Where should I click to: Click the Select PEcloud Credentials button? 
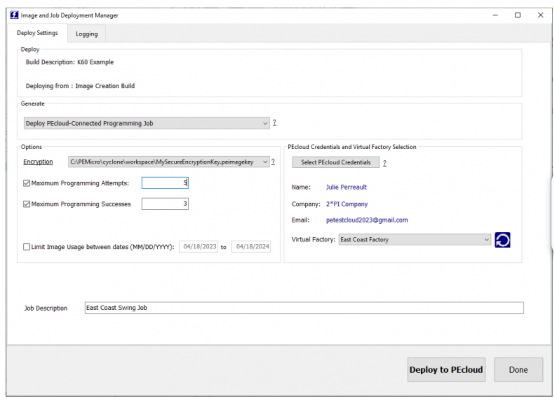[x=336, y=162]
